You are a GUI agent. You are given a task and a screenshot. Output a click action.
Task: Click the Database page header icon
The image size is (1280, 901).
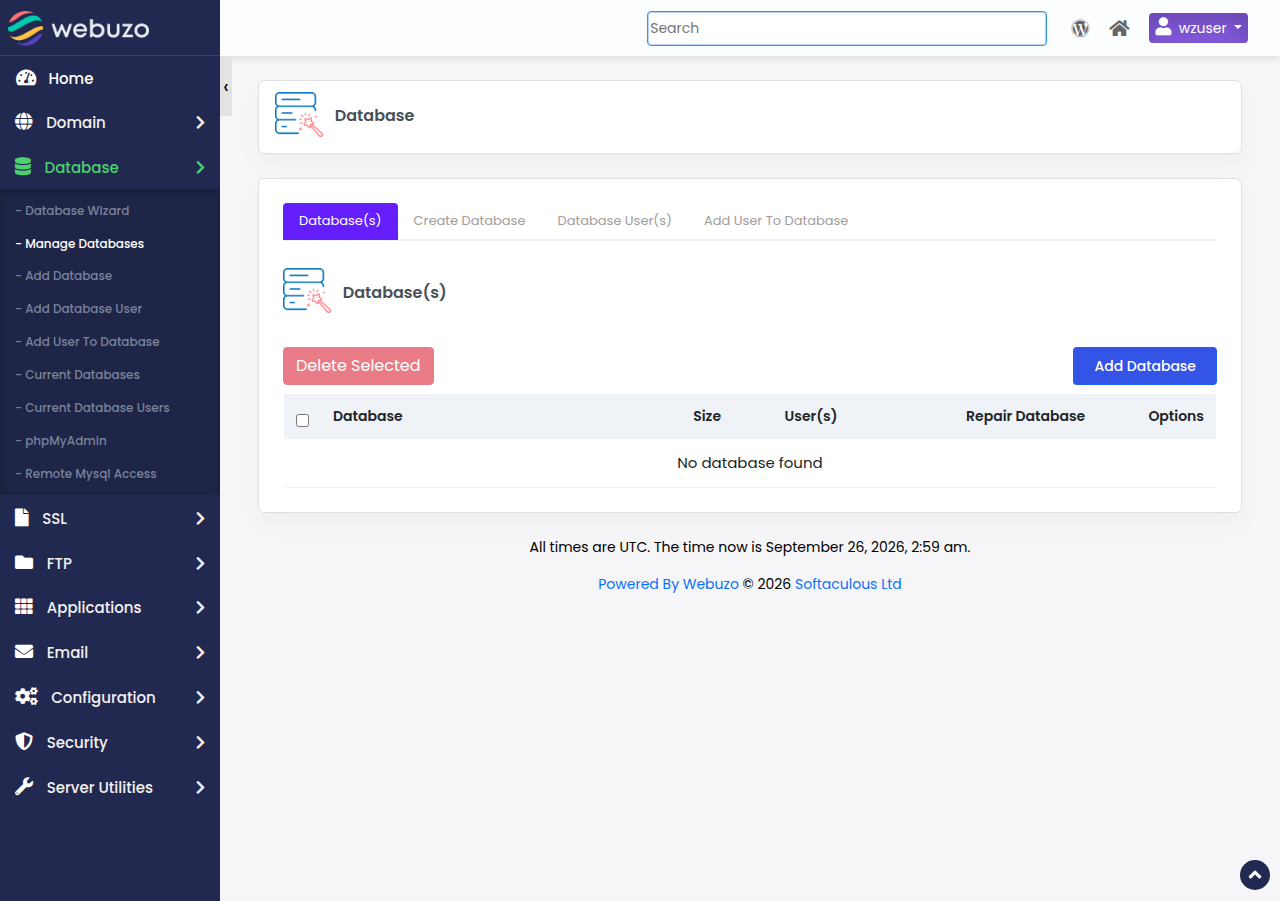[298, 115]
